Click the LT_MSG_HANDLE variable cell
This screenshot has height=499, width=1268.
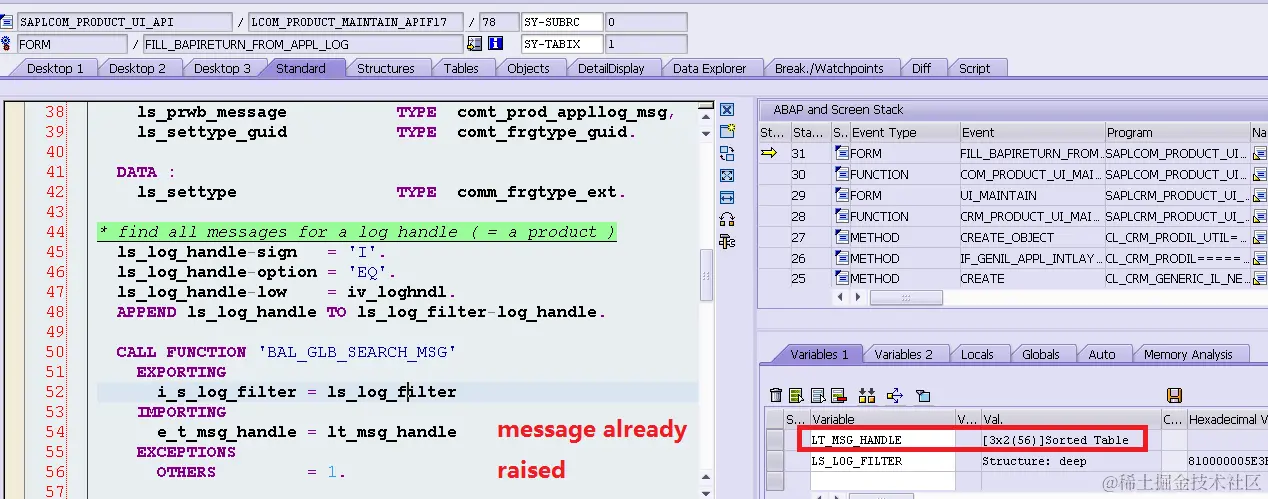(x=882, y=440)
